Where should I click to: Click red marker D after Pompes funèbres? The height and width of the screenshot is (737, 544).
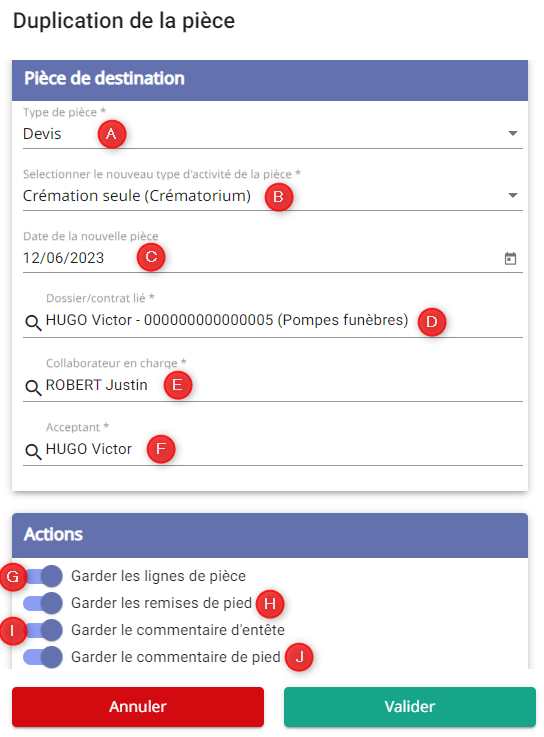(x=432, y=321)
